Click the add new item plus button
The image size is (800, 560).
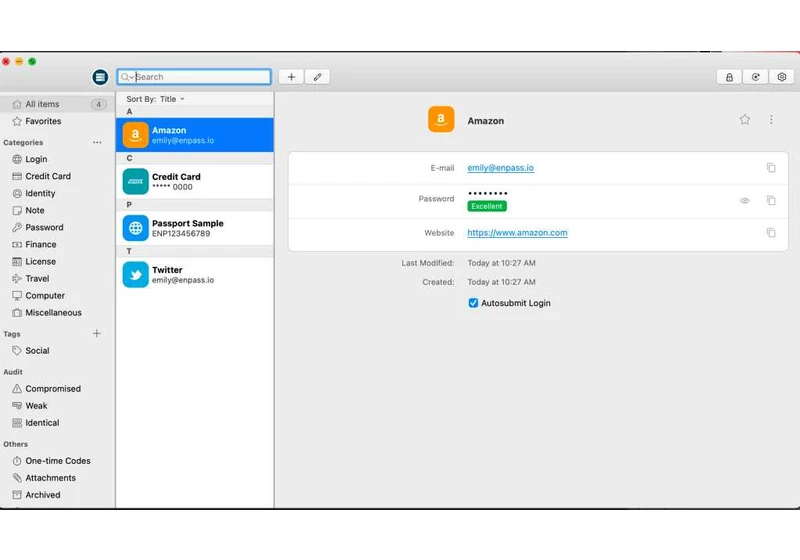tap(291, 77)
